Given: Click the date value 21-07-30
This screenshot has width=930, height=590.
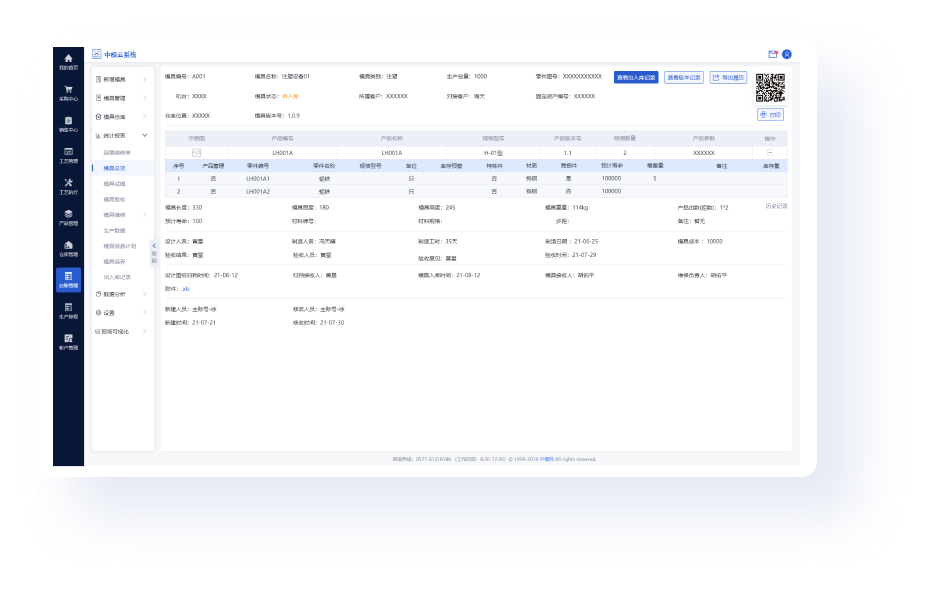Looking at the screenshot, I should click(332, 323).
